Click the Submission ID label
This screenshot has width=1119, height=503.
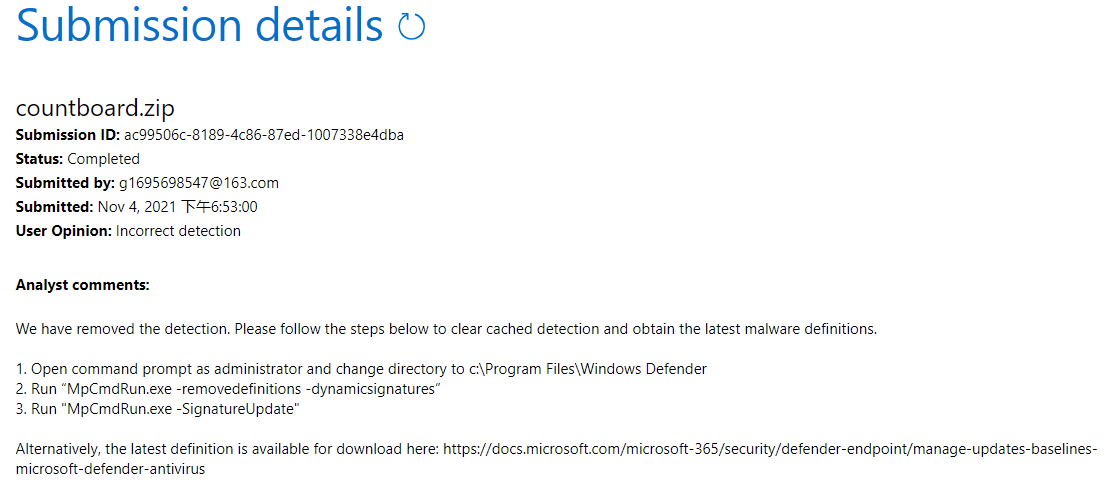67,134
